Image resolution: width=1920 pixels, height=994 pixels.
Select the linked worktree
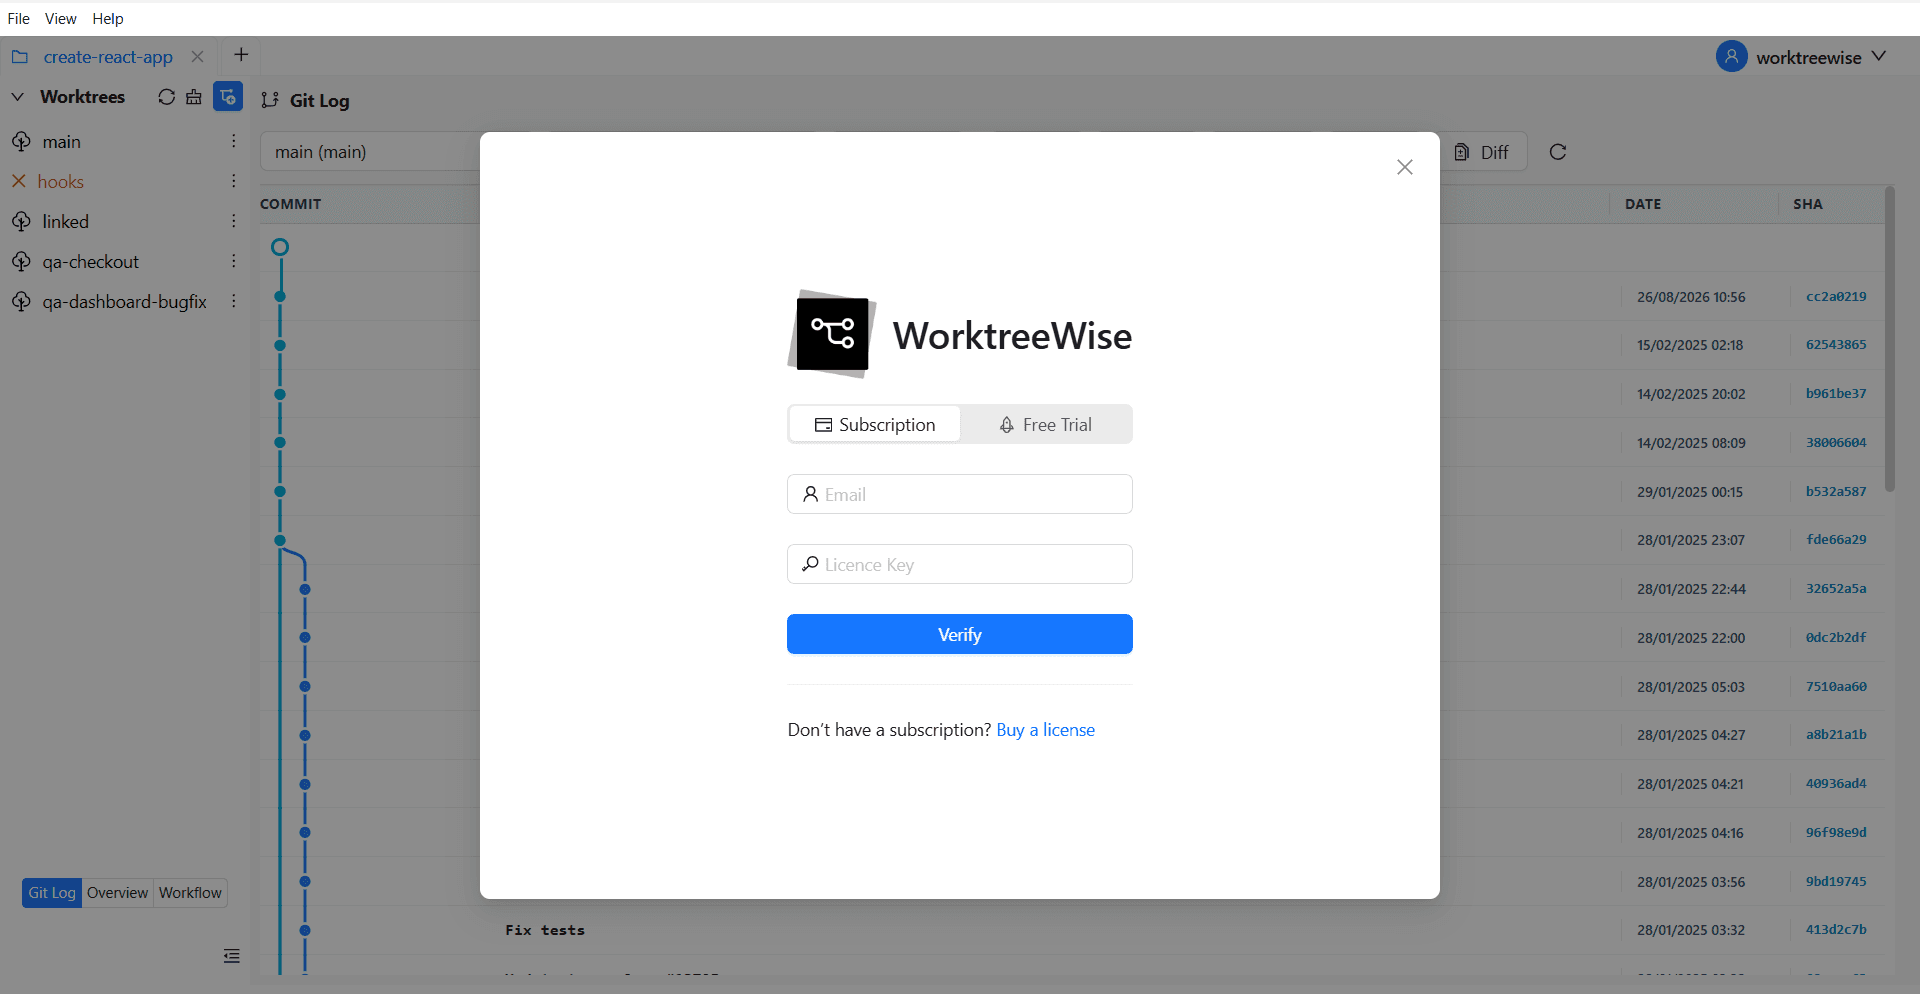pyautogui.click(x=65, y=222)
